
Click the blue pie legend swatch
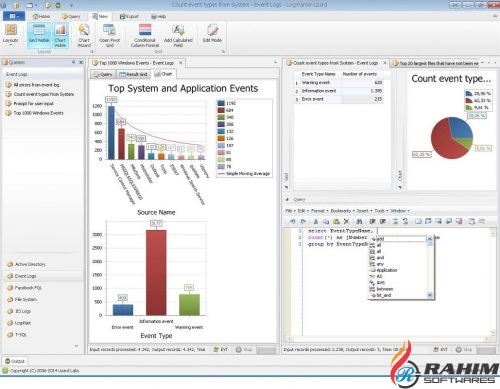click(469, 94)
